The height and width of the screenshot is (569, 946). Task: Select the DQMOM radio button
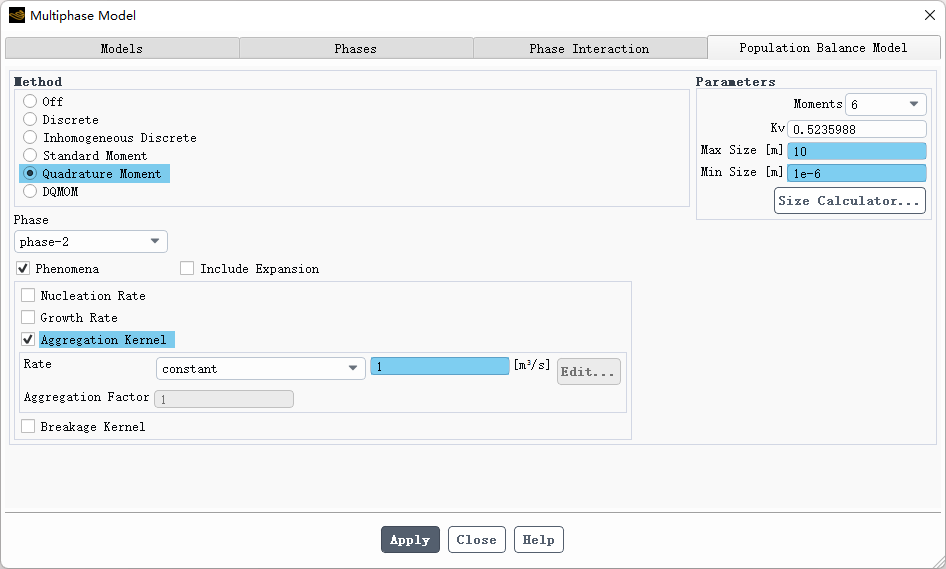click(30, 192)
